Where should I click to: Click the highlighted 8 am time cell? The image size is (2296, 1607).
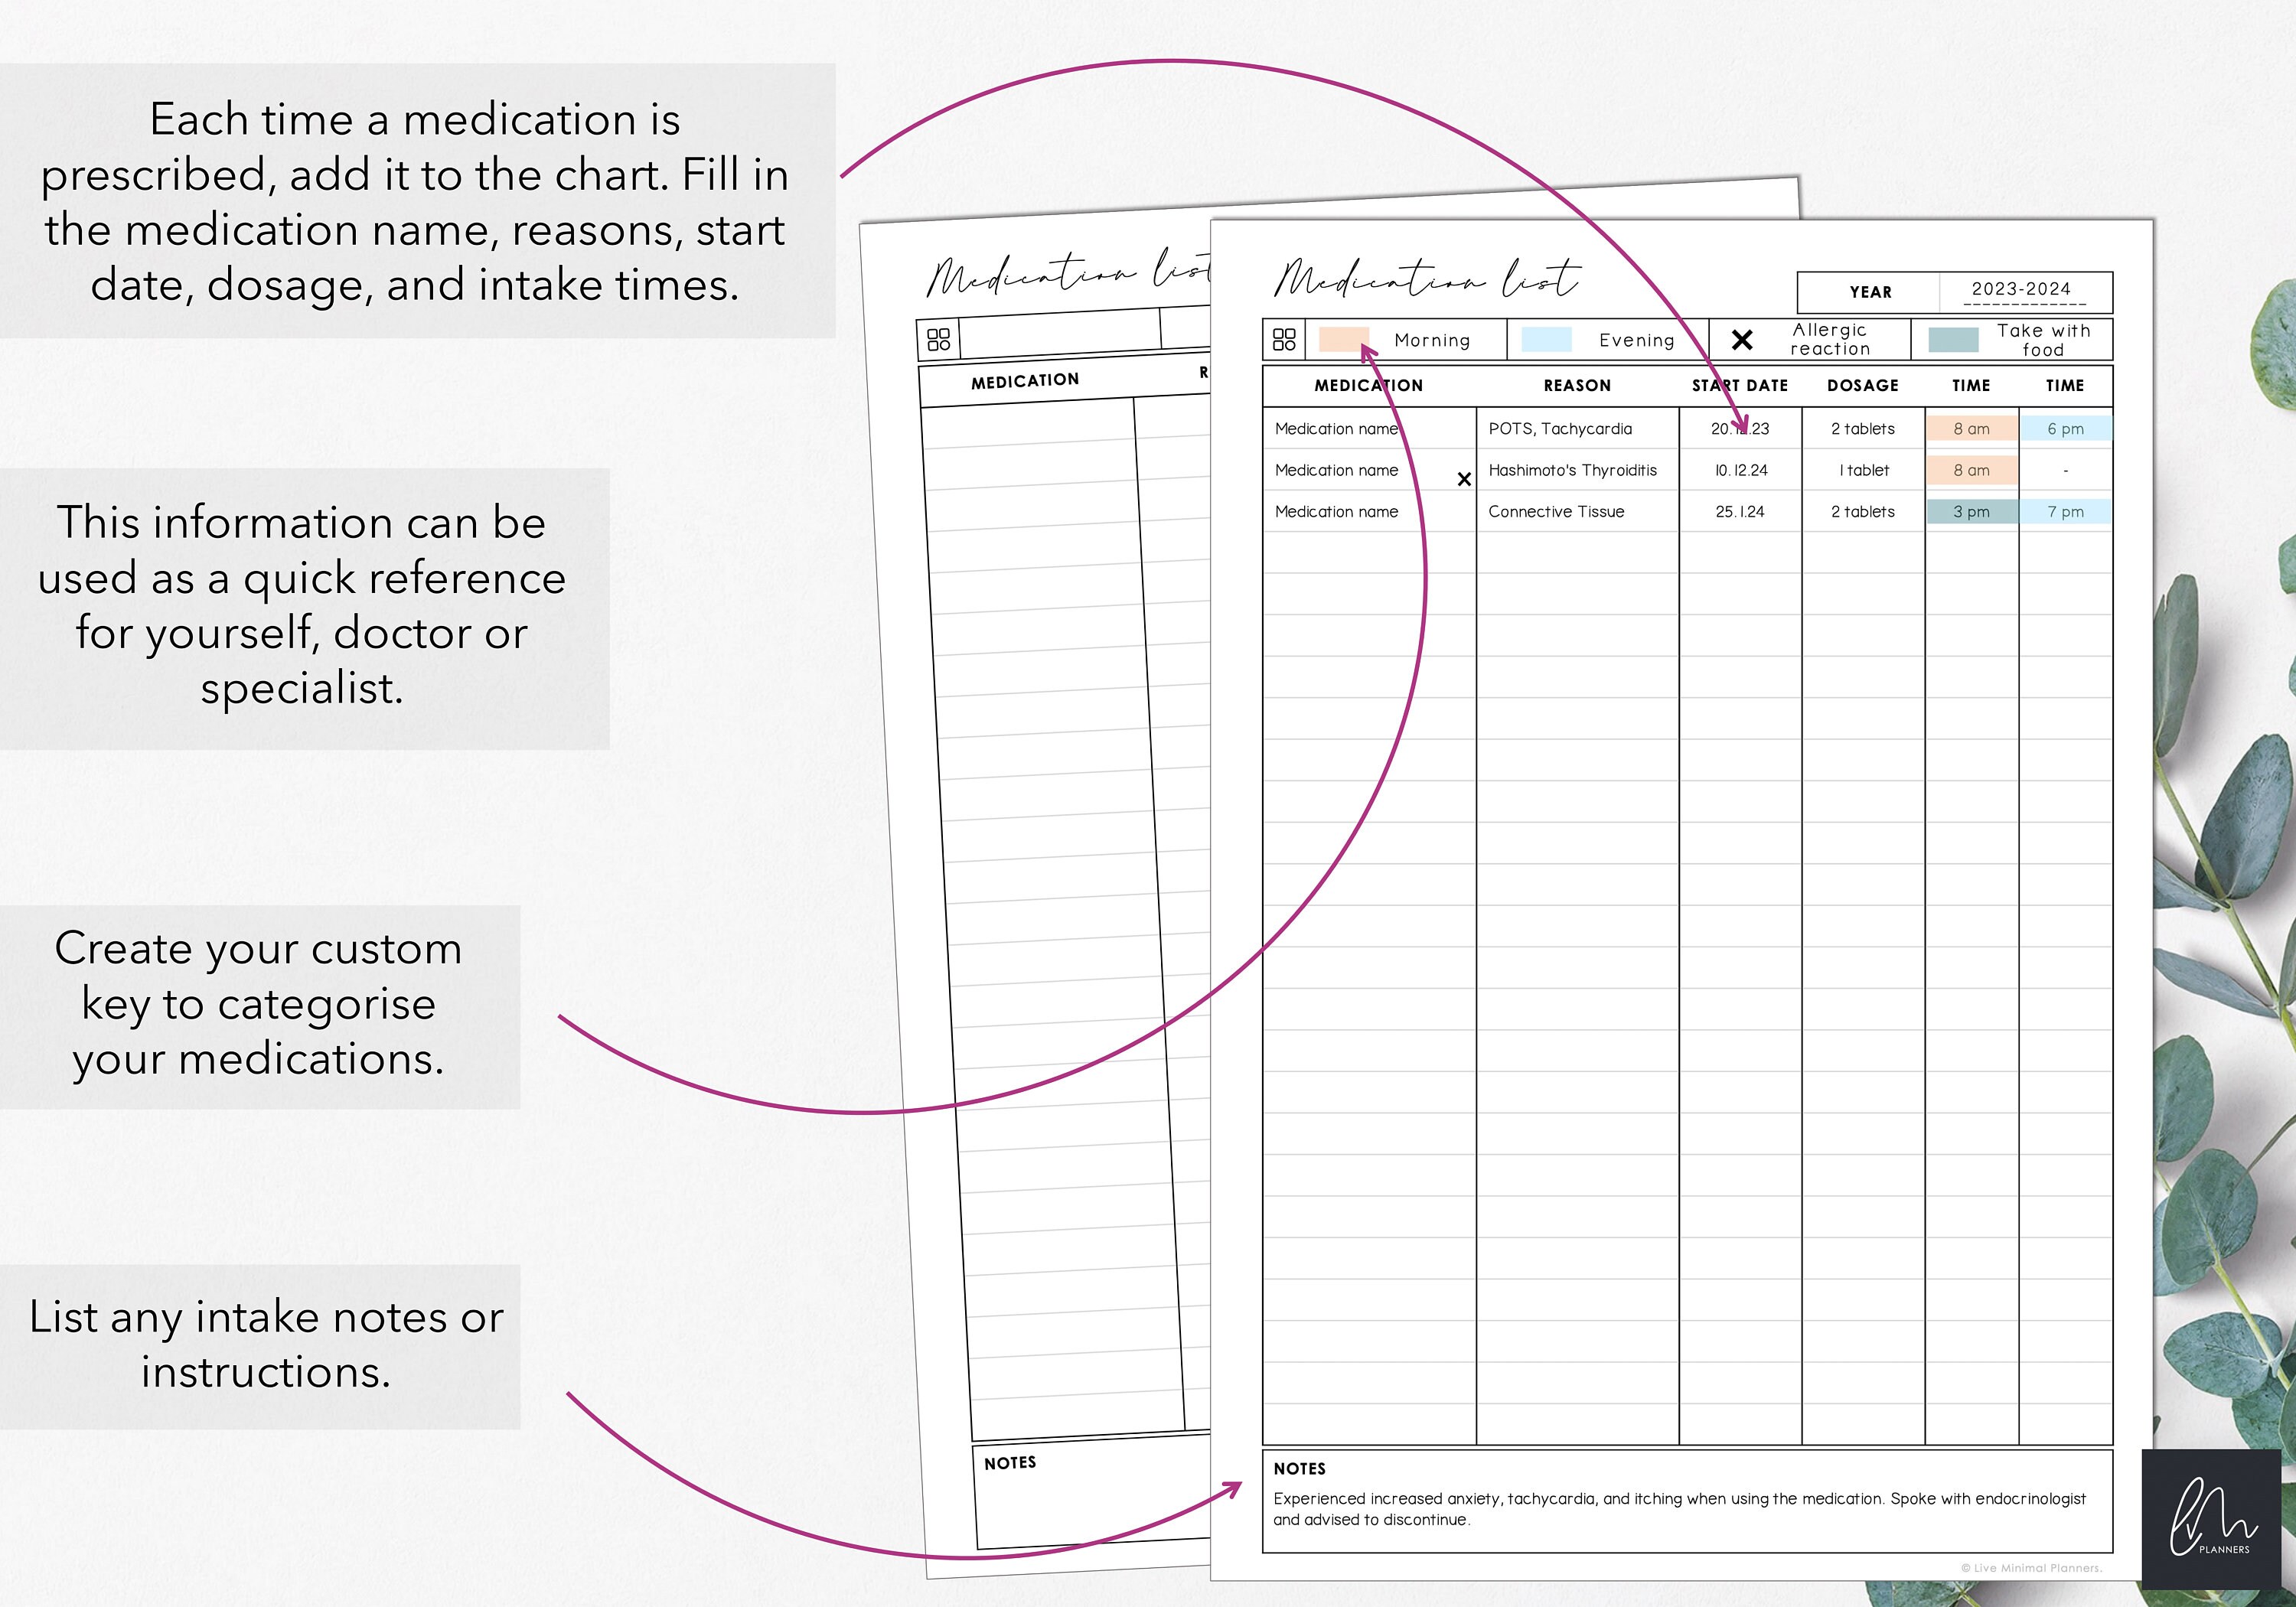tap(1969, 428)
